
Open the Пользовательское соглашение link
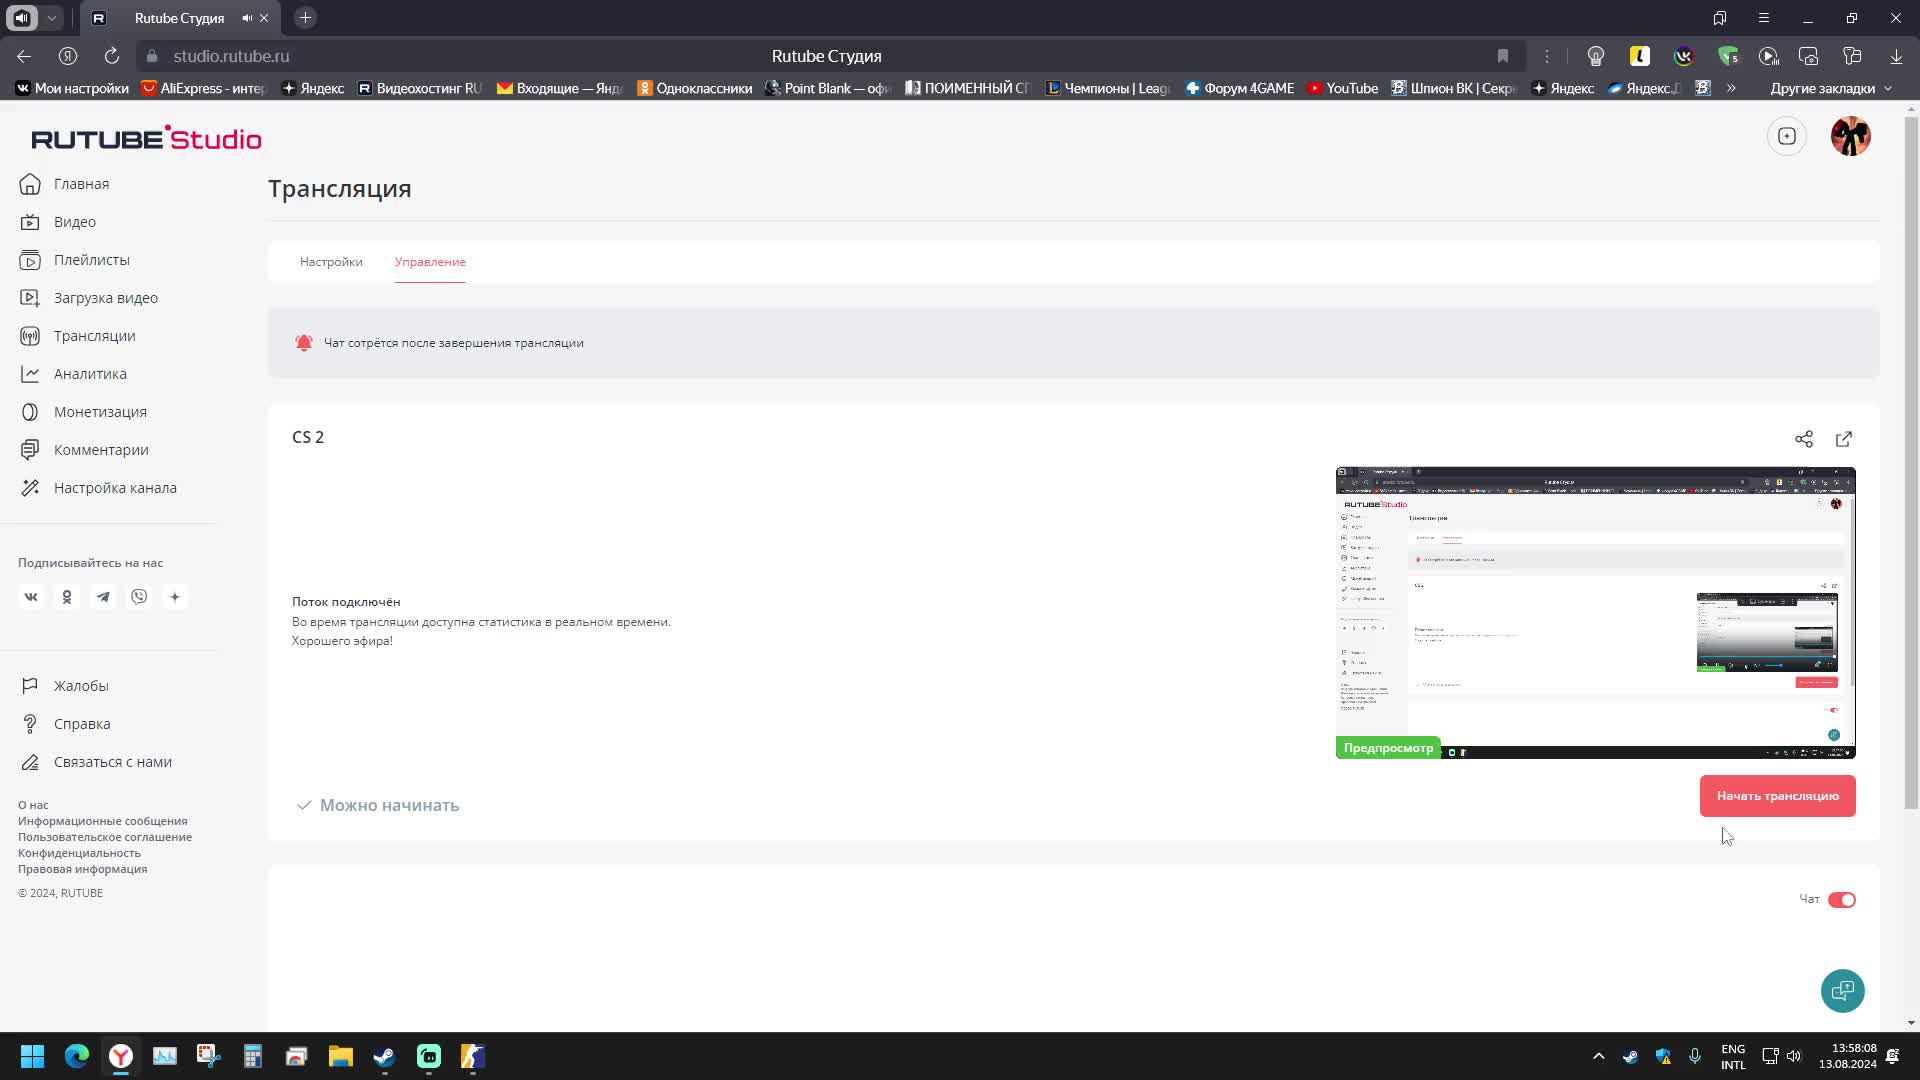[105, 837]
